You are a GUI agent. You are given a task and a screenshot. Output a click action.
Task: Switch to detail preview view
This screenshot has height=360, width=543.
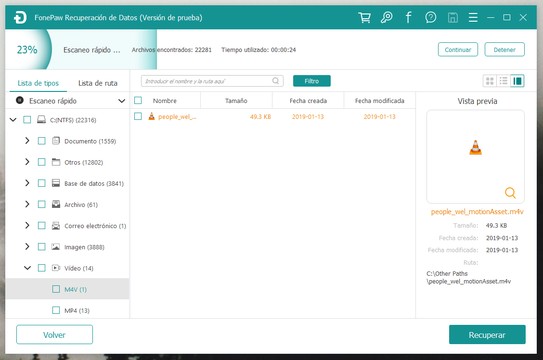click(517, 81)
